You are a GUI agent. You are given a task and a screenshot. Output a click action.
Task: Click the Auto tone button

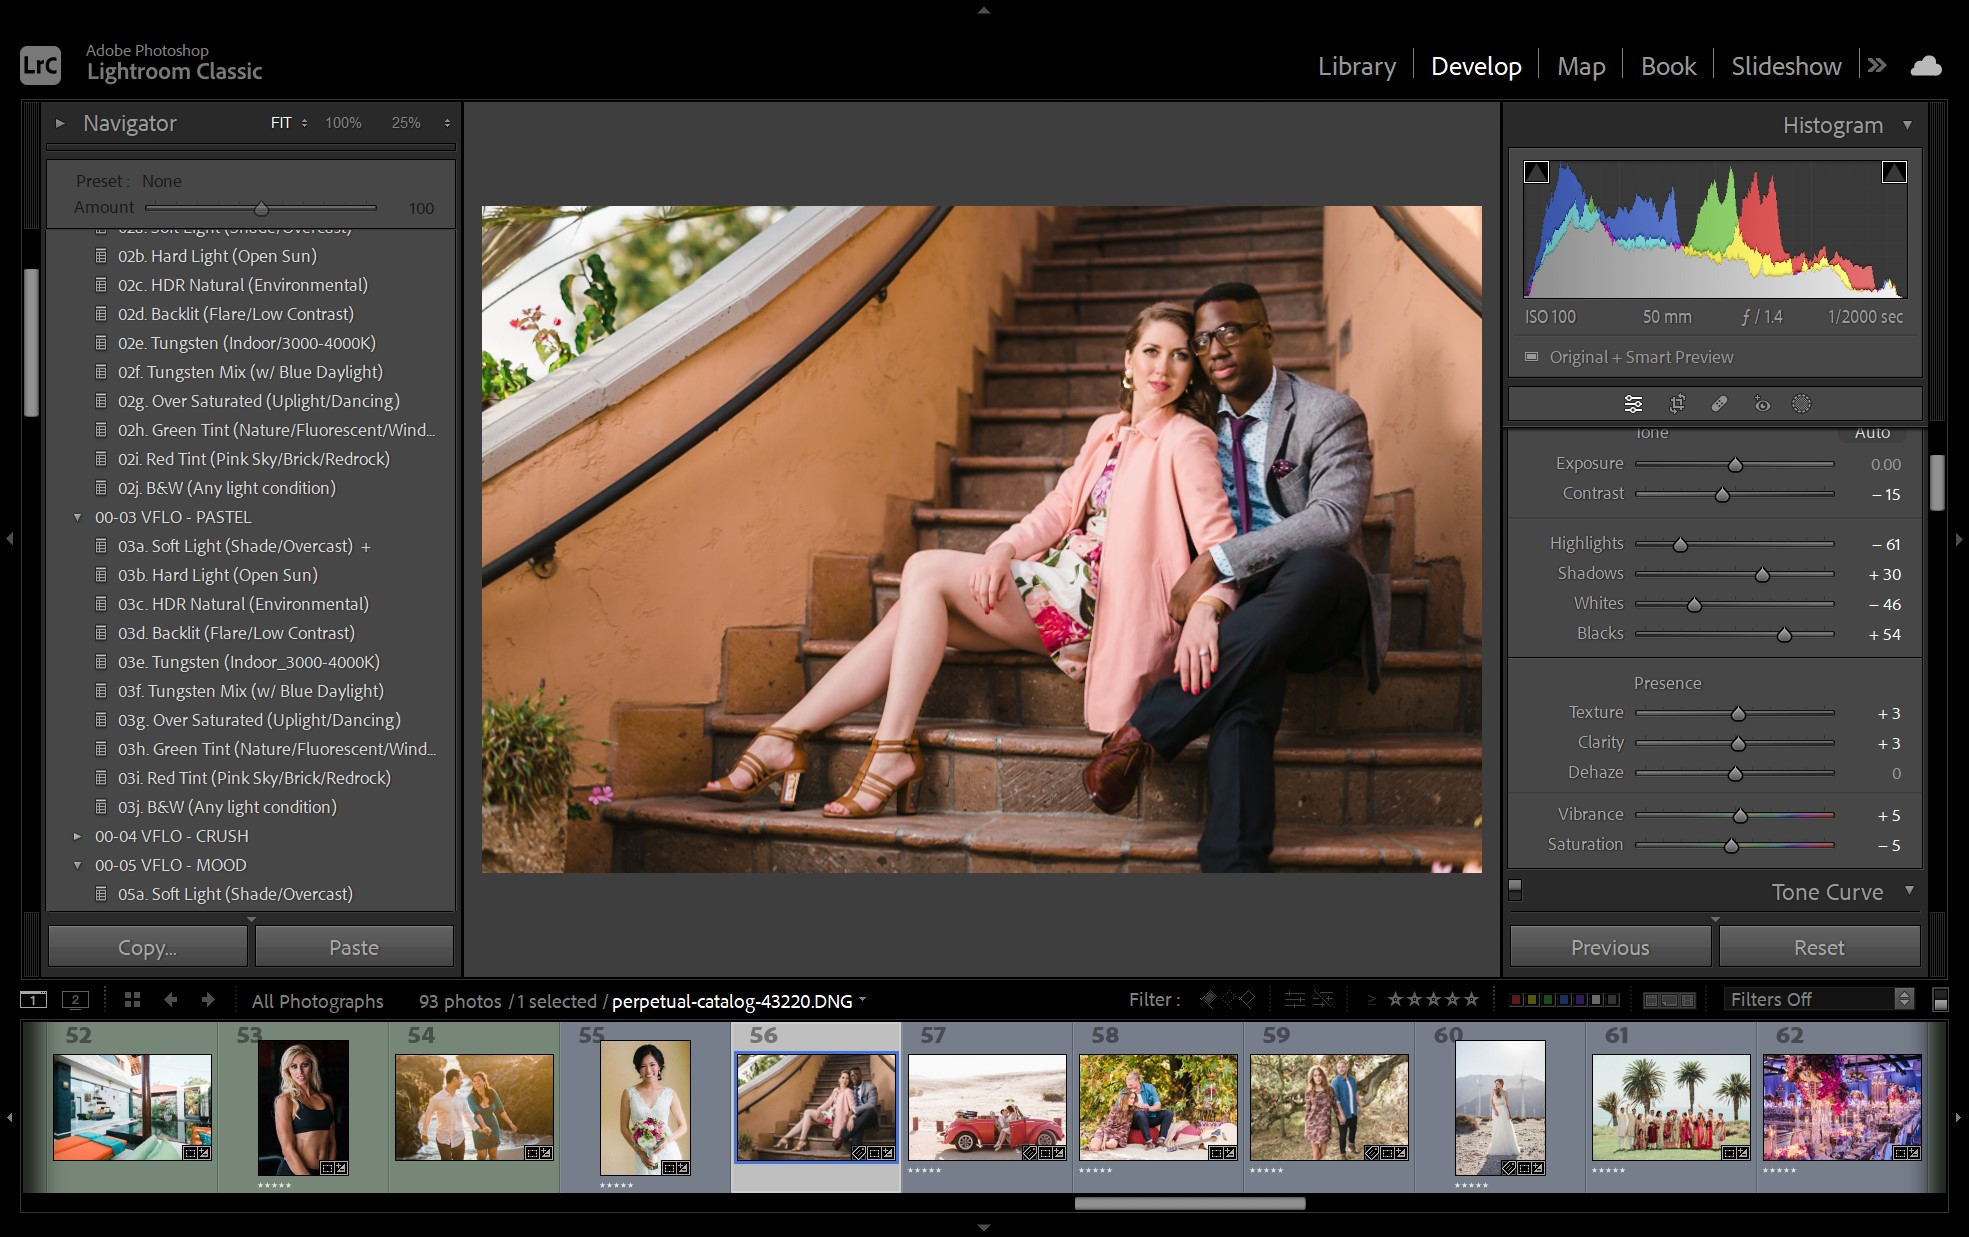1871,432
